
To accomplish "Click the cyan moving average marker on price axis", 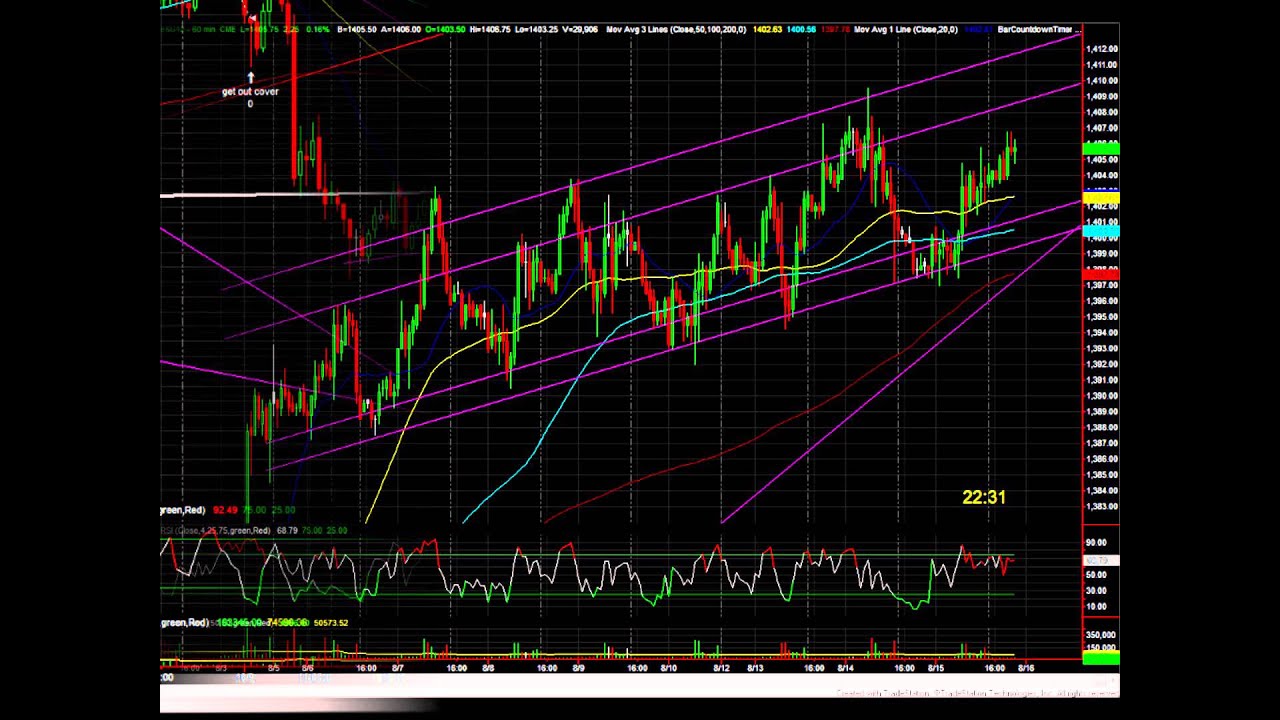I will tap(1101, 232).
